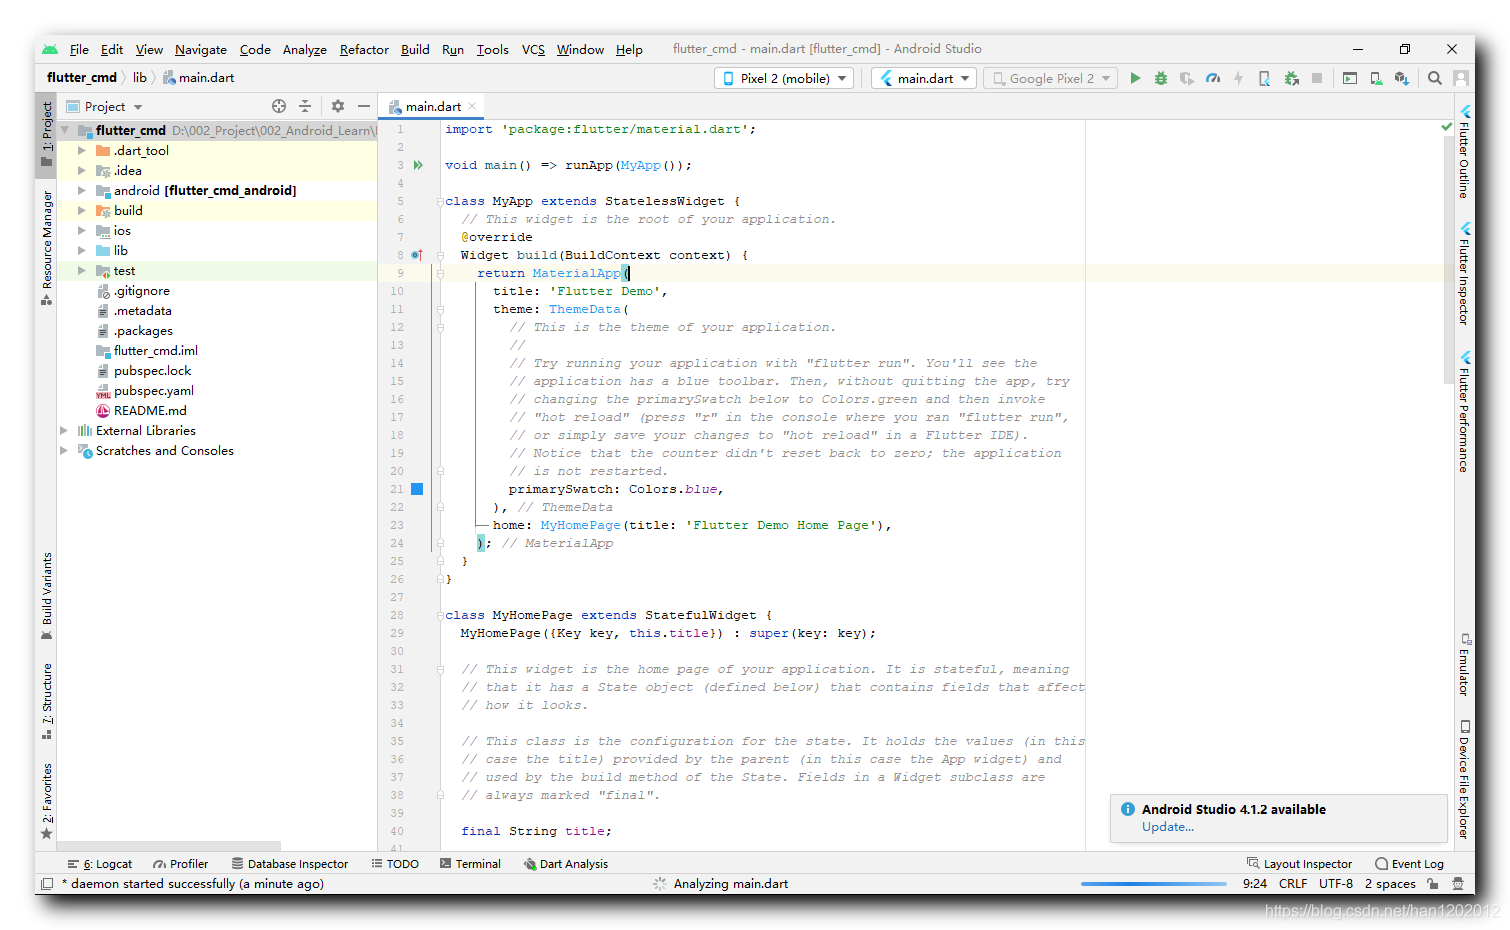Click run gutter arrow beside void main

coord(418,165)
